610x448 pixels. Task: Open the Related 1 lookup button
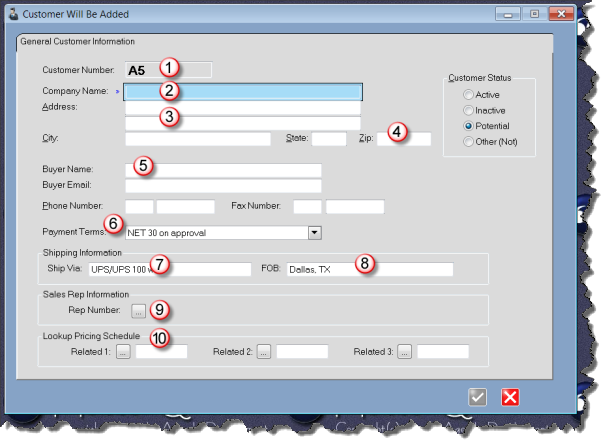(x=123, y=352)
